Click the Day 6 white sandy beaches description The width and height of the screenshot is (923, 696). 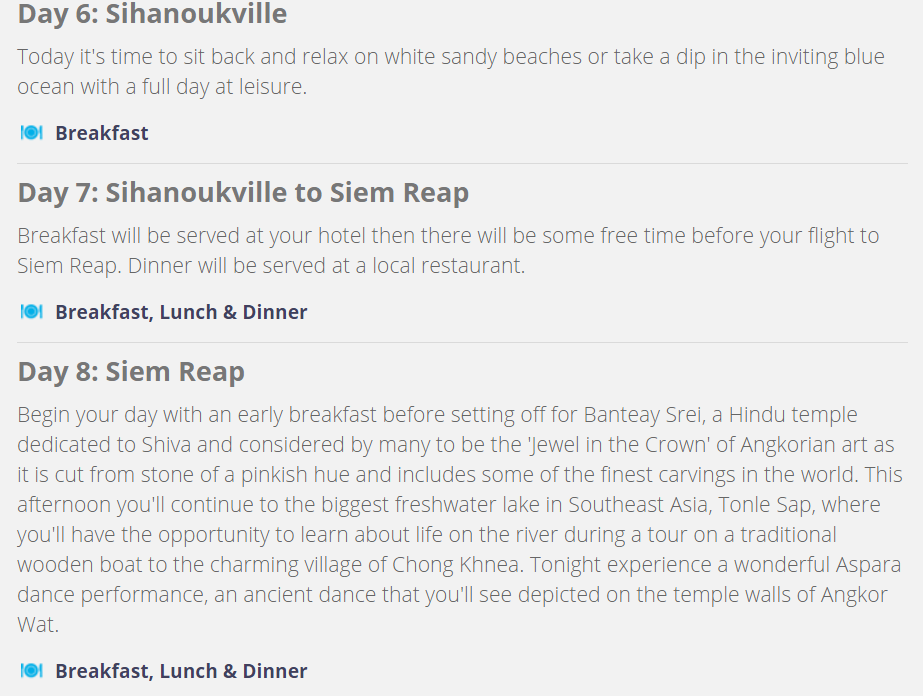pyautogui.click(x=451, y=72)
